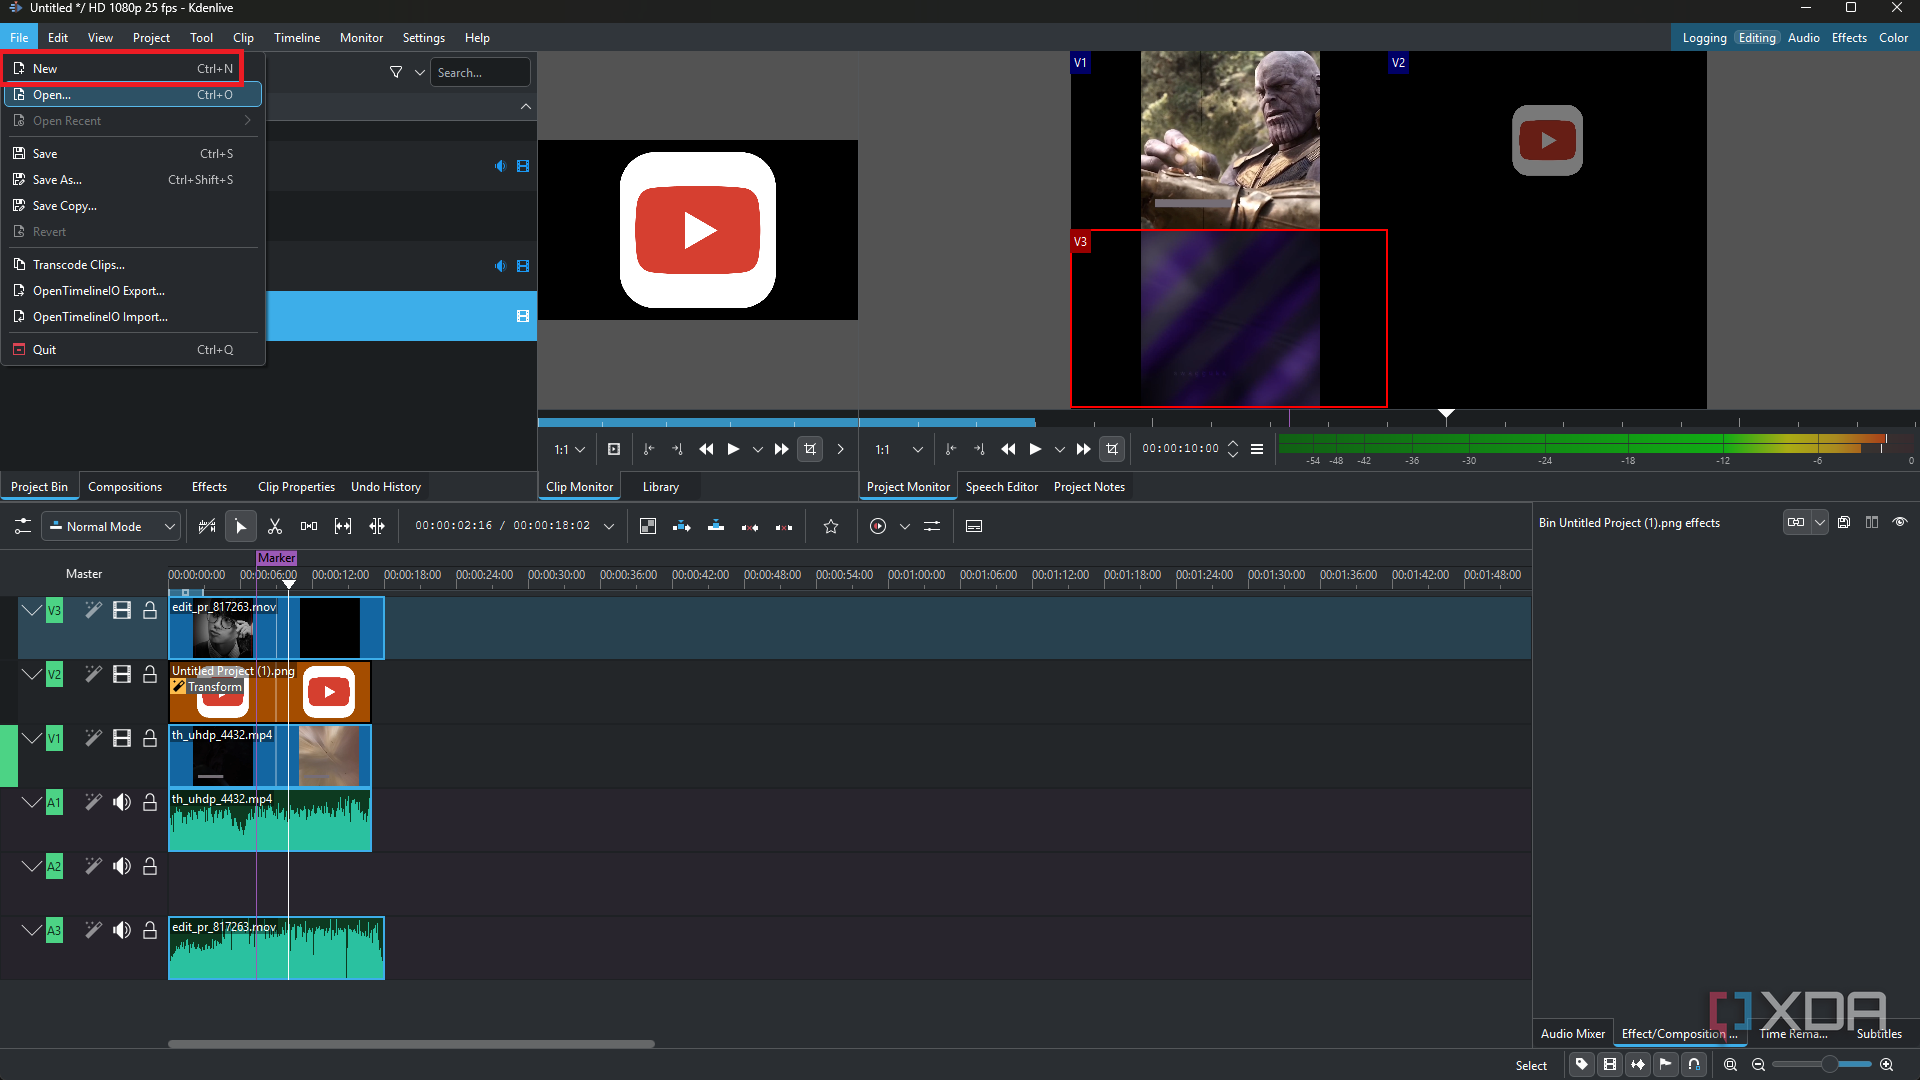Hide the V1 video track
The image size is (1920, 1080).
point(122,739)
